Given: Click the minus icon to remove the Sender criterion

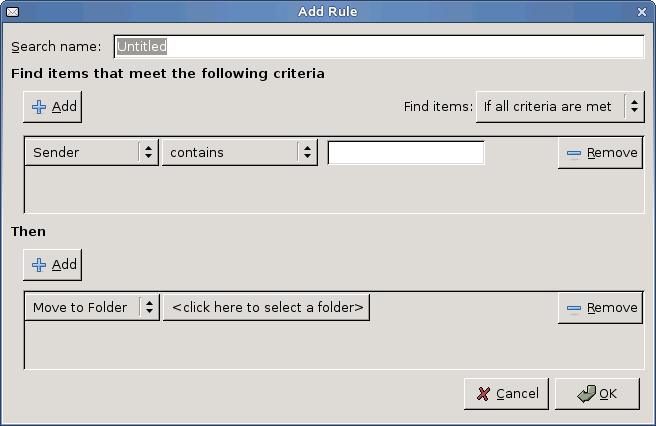Looking at the screenshot, I should click(x=574, y=153).
